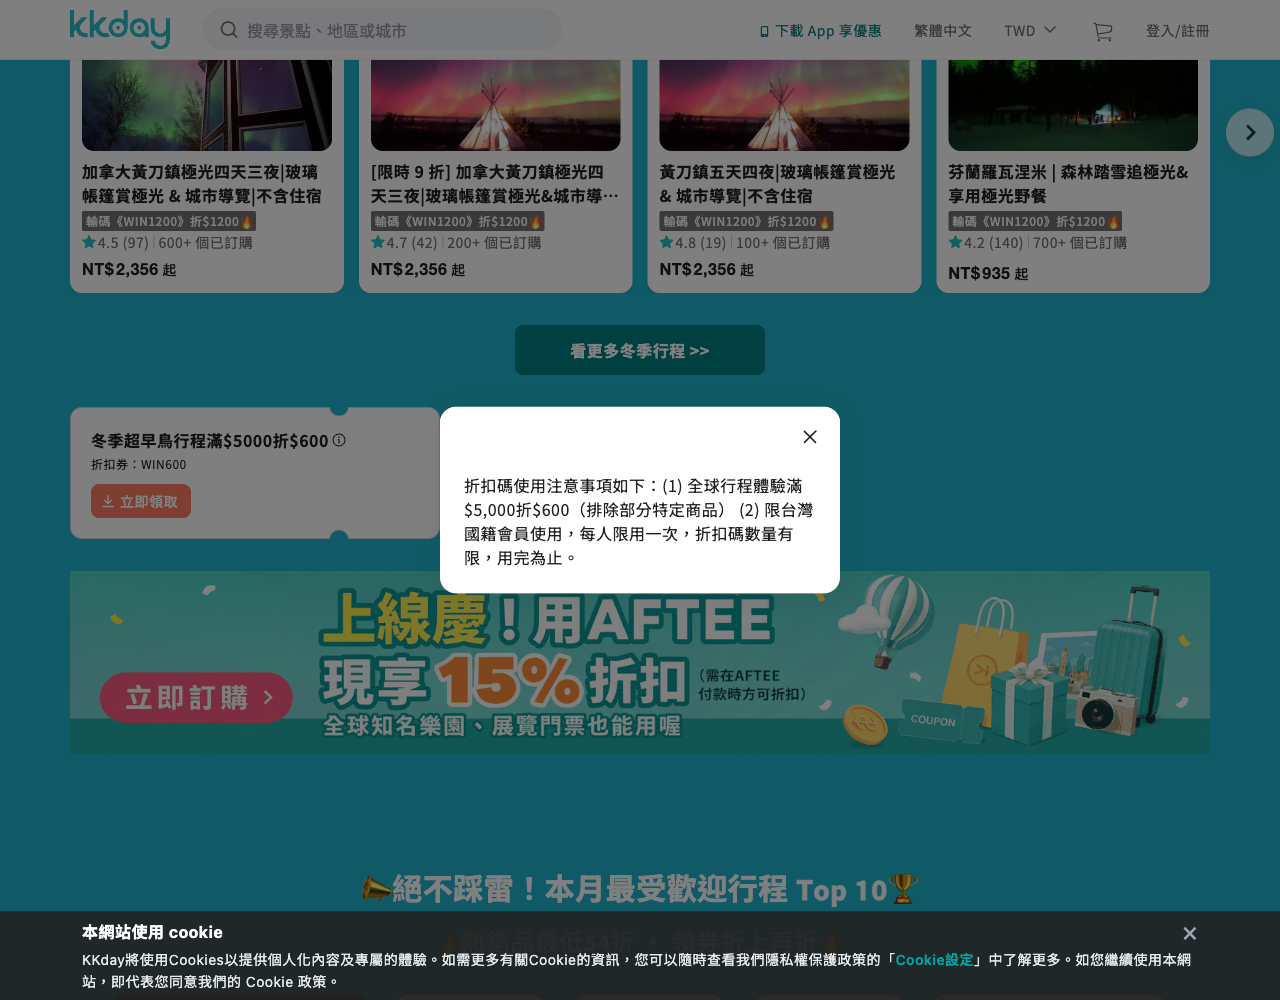Image resolution: width=1280 pixels, height=1000 pixels.
Task: Open the download App offer link
Action: 820,31
